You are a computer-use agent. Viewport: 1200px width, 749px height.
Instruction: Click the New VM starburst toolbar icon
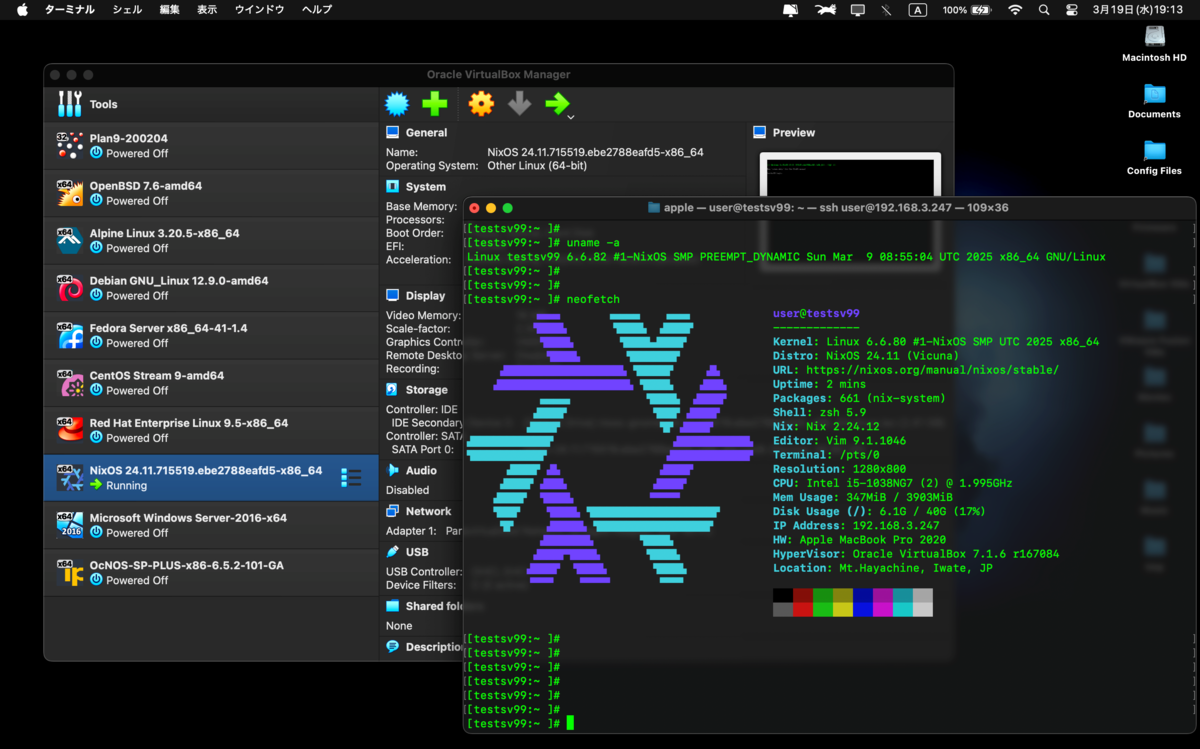(x=397, y=103)
